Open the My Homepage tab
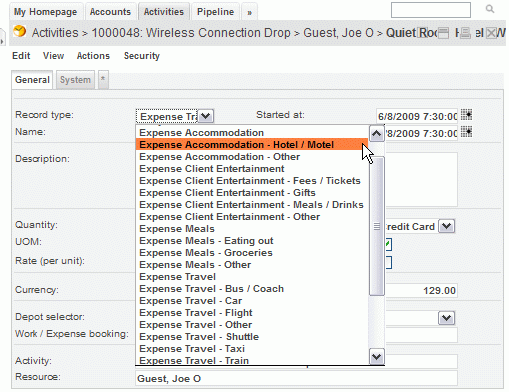This screenshot has width=509, height=392. click(46, 12)
